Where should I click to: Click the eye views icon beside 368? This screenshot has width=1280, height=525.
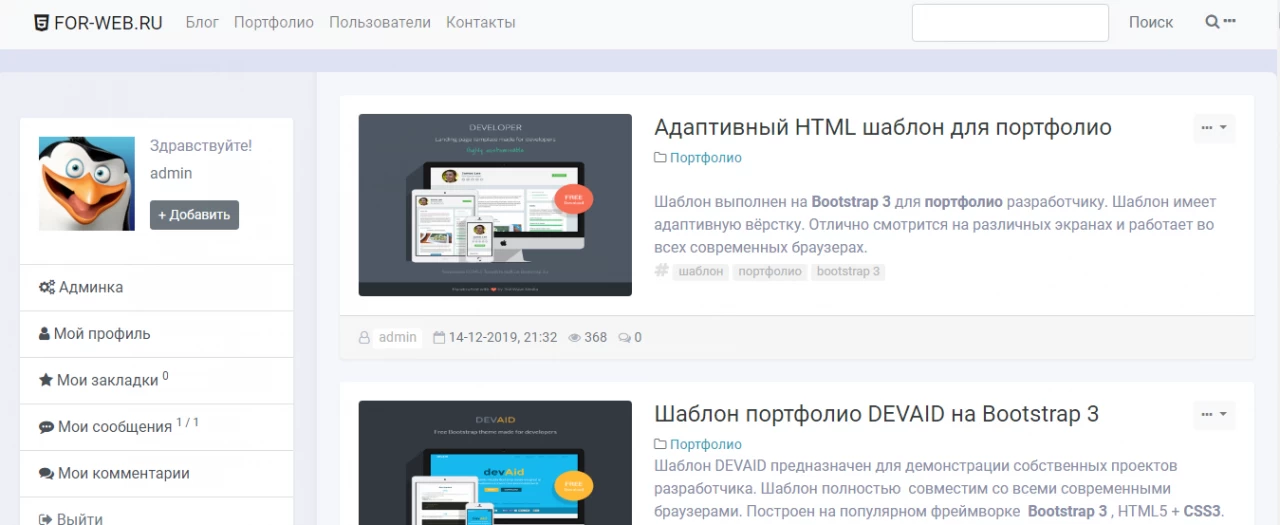(575, 338)
